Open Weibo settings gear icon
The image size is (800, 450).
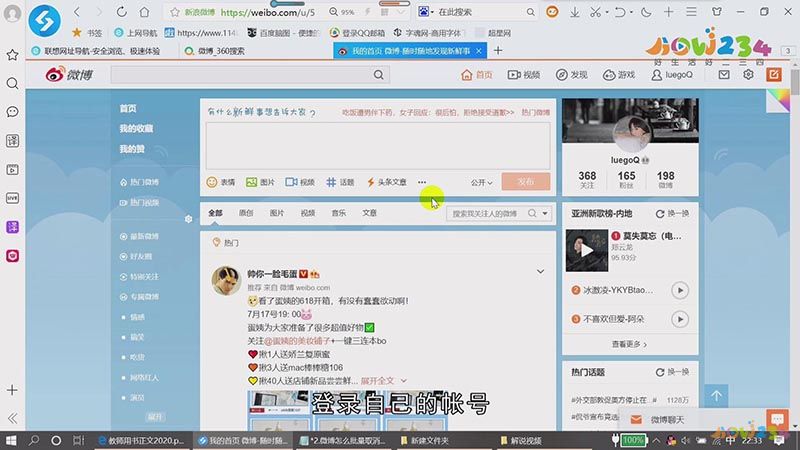[748, 75]
